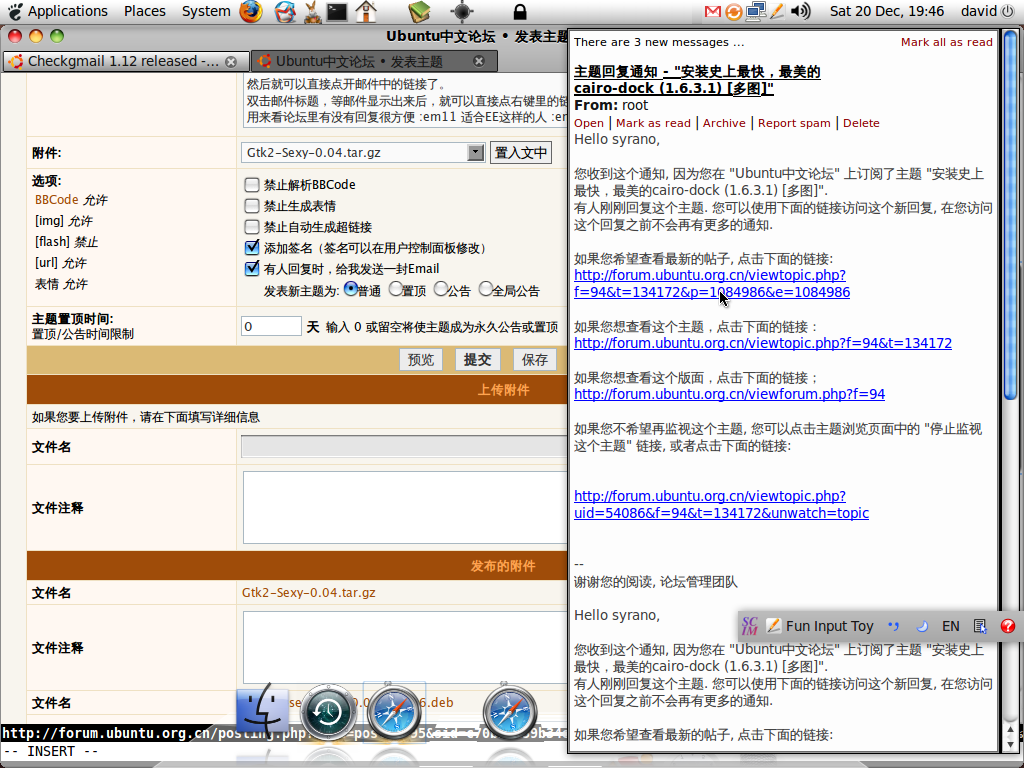Click the clock showing Sat 20 Dec
The width and height of the screenshot is (1024, 768).
886,11
